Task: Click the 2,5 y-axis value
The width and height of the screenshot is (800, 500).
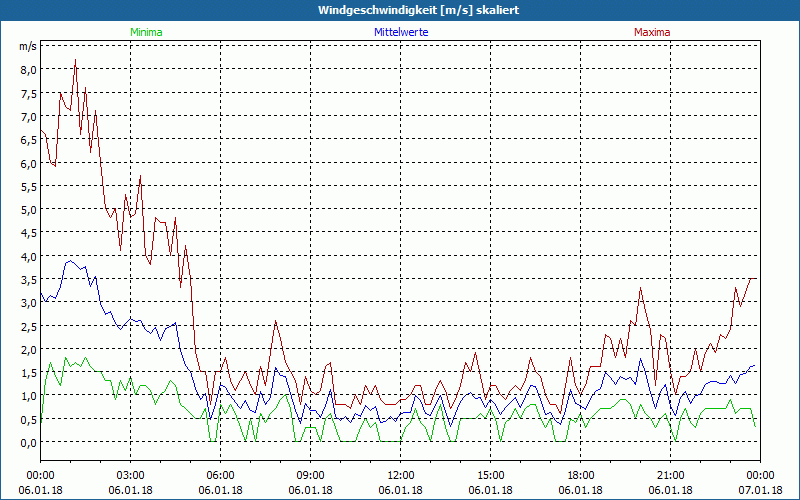Action: click(28, 327)
